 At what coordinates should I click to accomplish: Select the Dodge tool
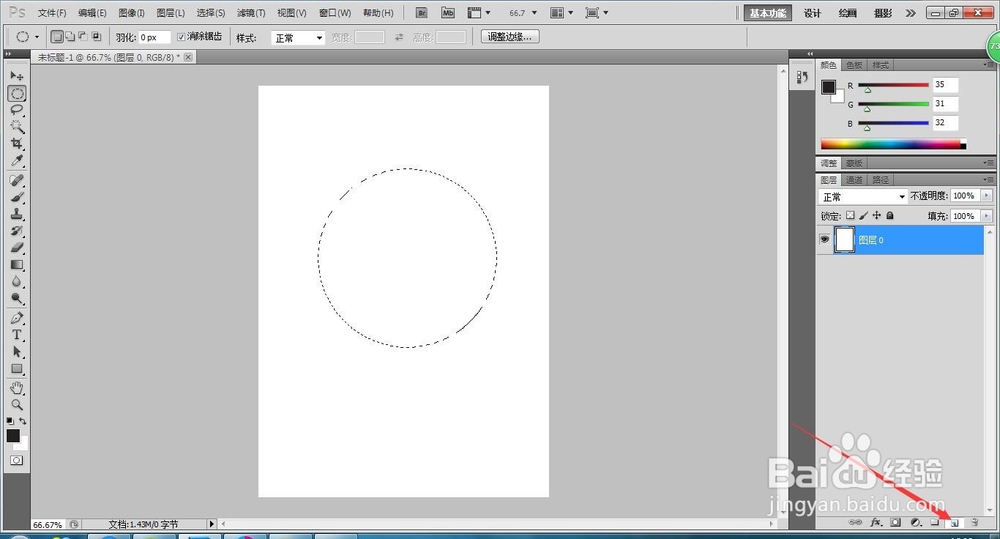pos(17,298)
